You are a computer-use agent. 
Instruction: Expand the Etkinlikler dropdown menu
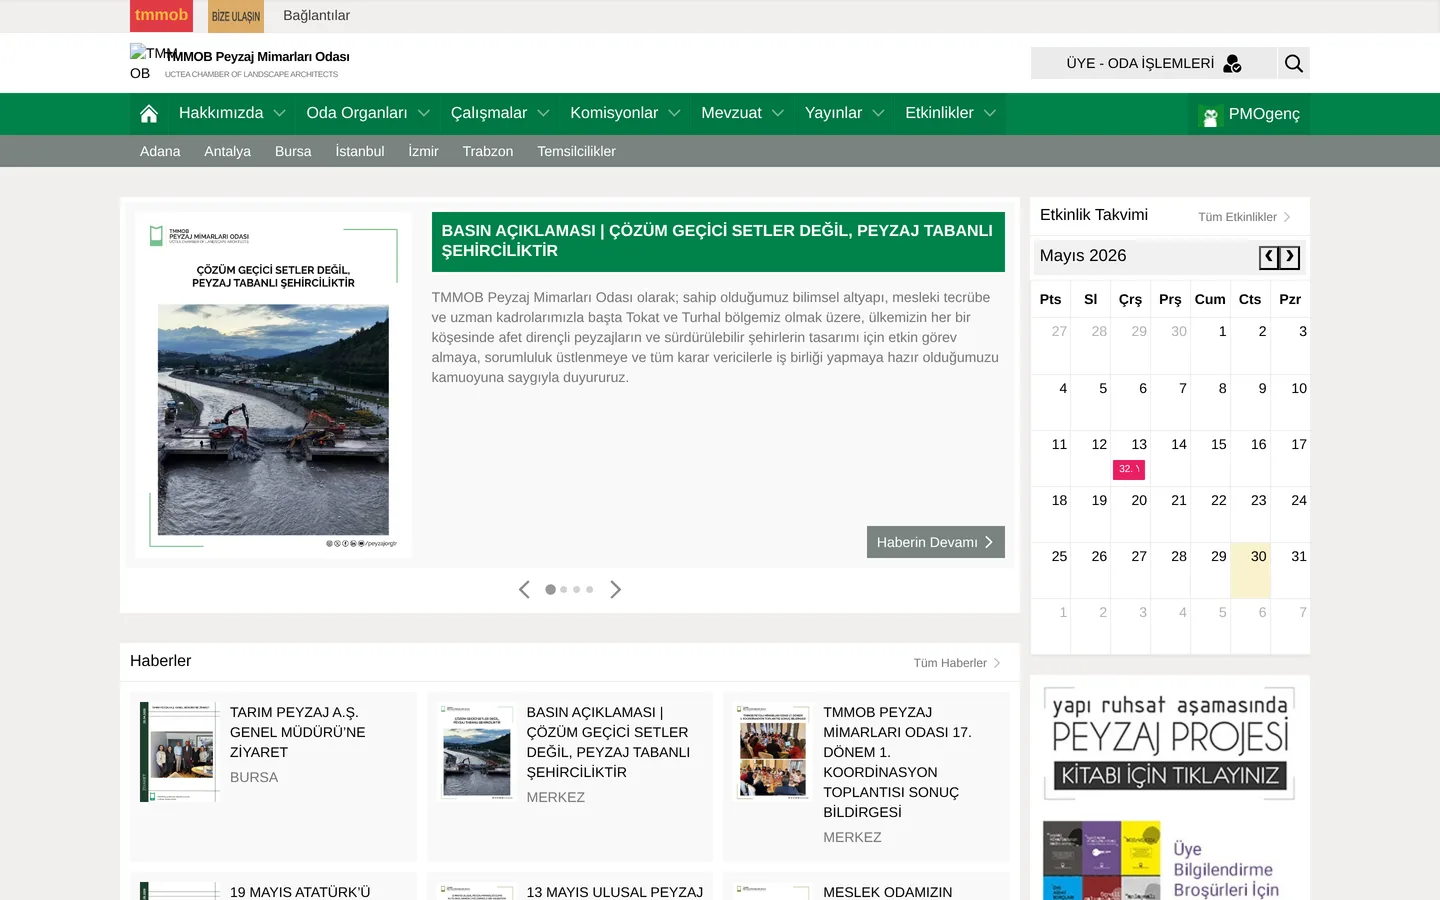point(950,114)
